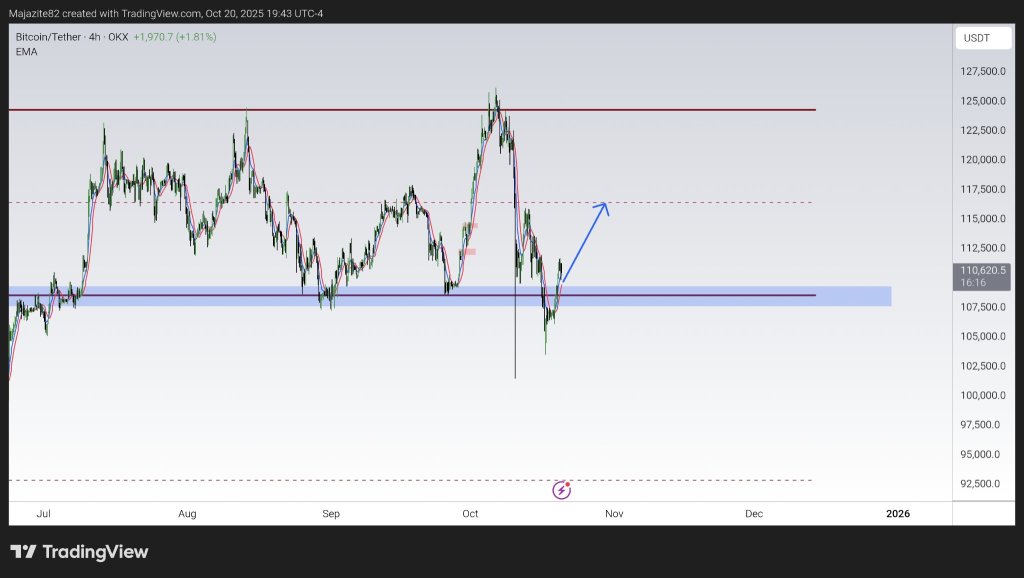Viewport: 1024px width, 578px height.
Task: Click the purple lightning event icon
Action: (562, 490)
